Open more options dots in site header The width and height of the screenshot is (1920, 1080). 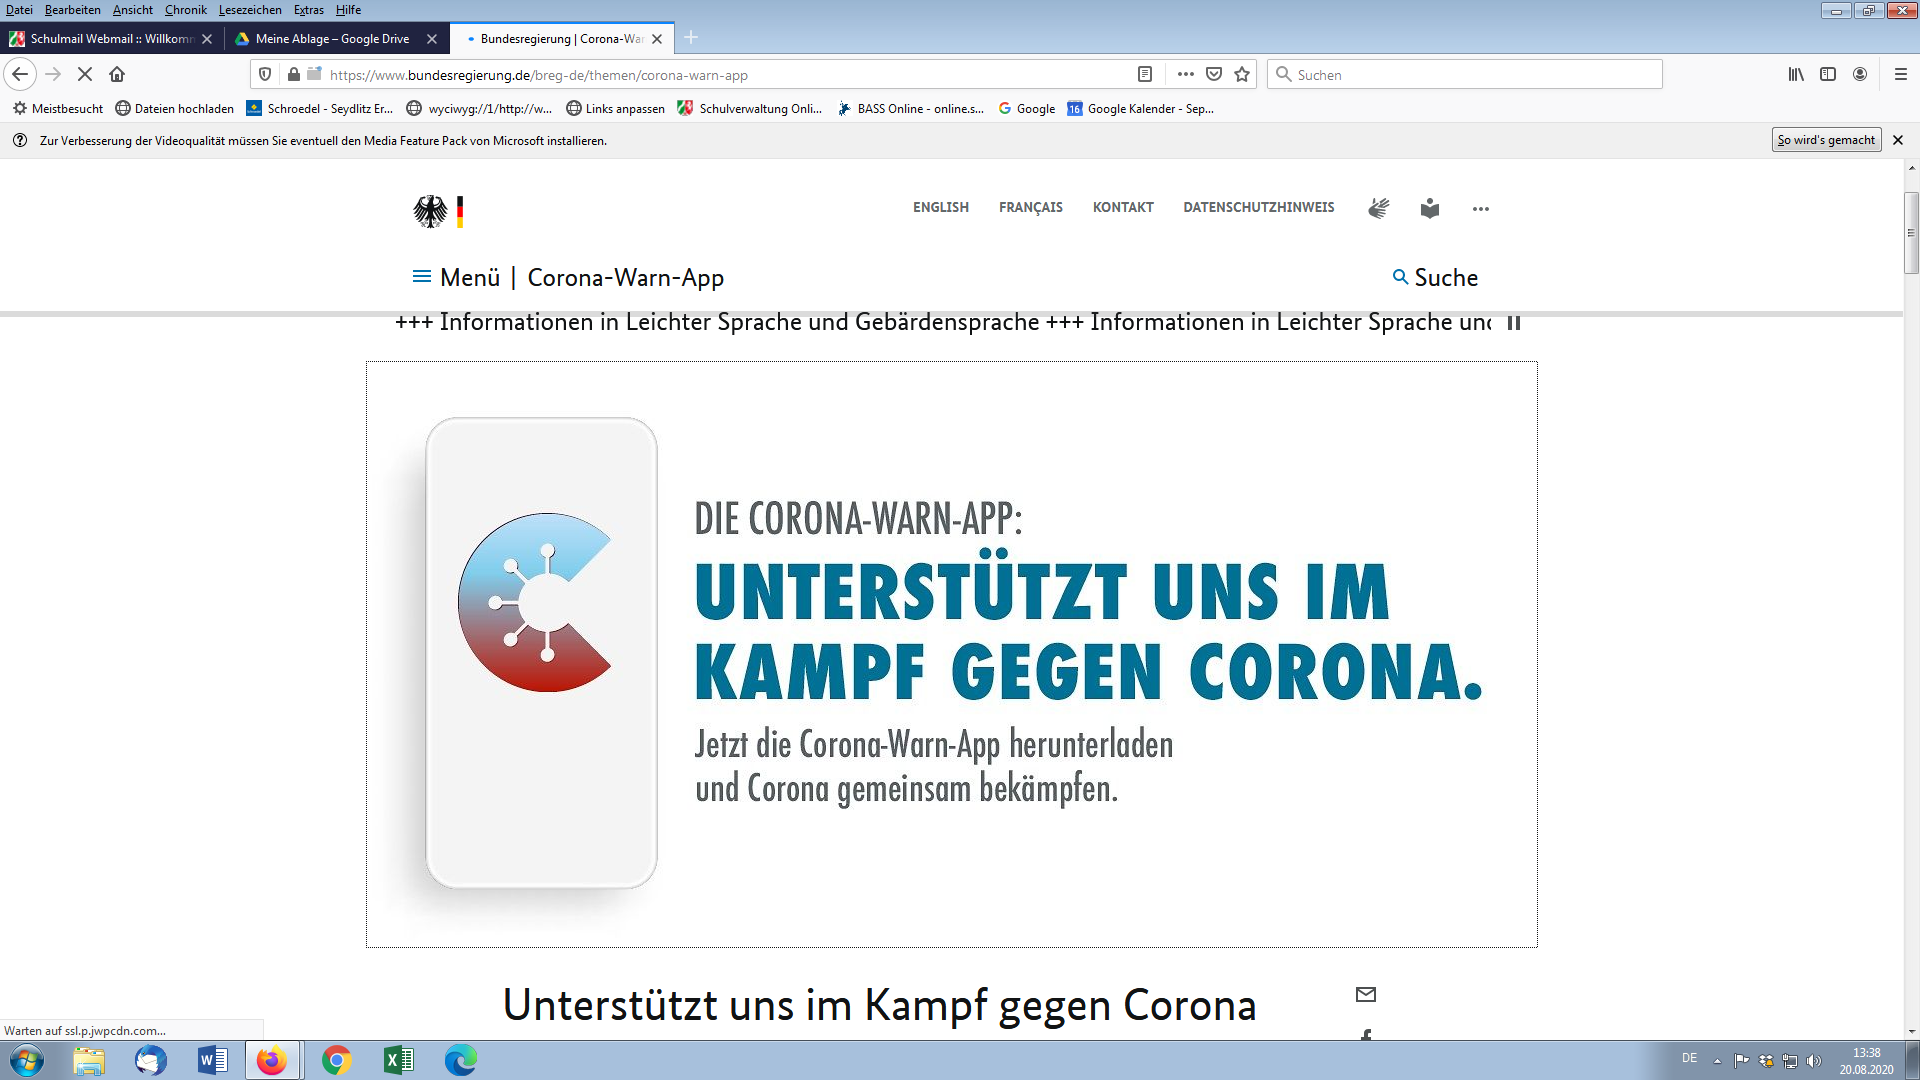[1481, 209]
